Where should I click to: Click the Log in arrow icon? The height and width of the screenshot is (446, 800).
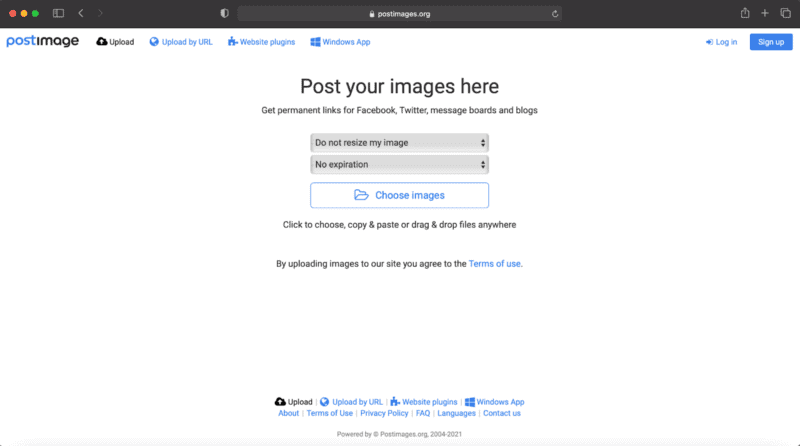click(x=709, y=42)
